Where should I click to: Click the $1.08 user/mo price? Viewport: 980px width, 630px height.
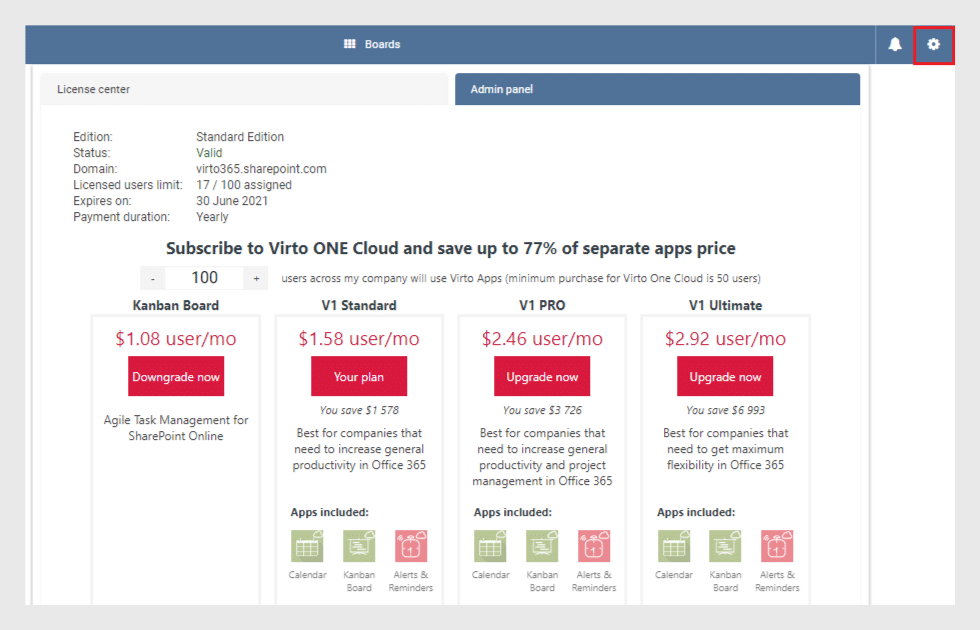click(176, 339)
